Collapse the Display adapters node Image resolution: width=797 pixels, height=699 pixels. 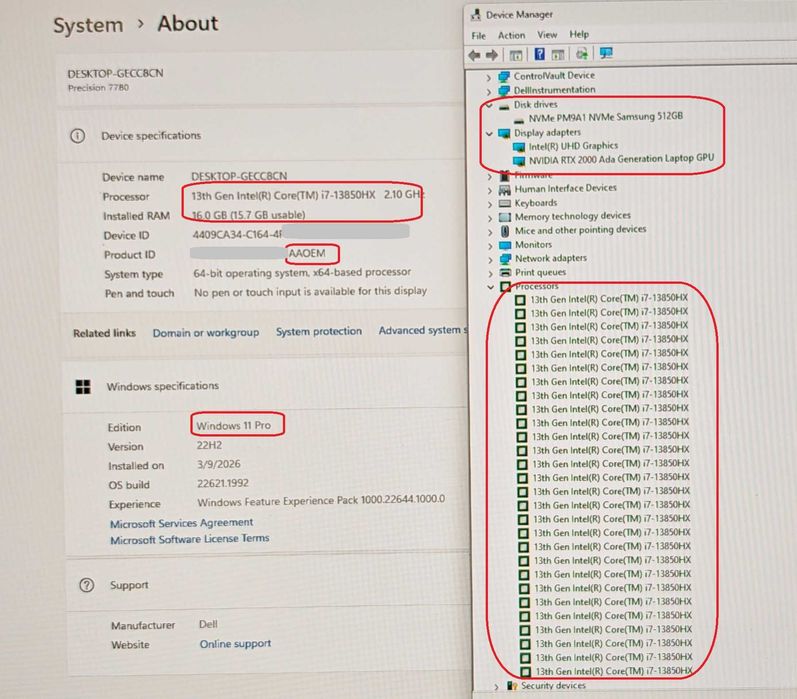pos(489,134)
